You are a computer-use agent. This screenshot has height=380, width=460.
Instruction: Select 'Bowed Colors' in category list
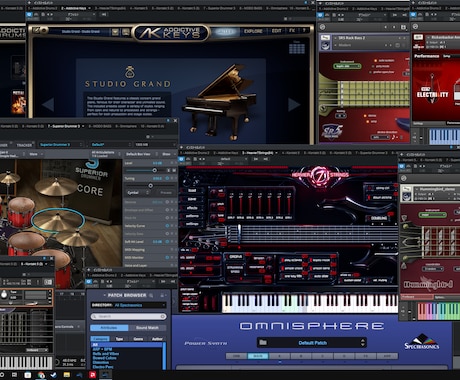pyautogui.click(x=105, y=358)
